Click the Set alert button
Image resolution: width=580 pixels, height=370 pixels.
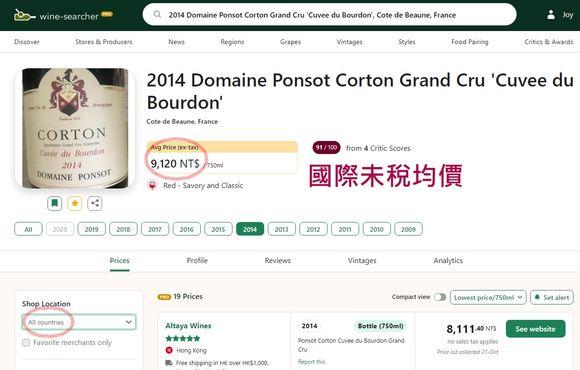[x=552, y=297]
